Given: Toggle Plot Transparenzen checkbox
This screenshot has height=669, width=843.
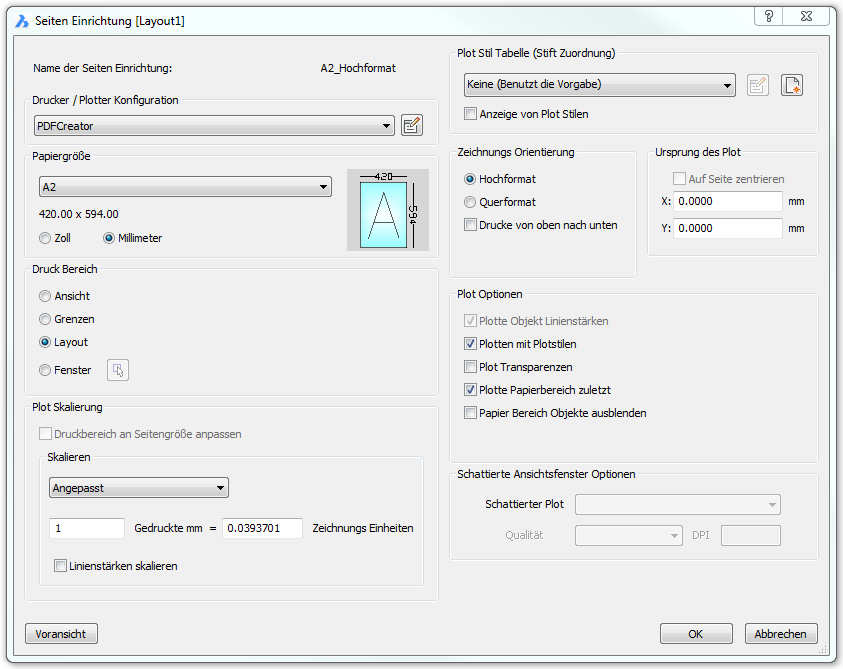Looking at the screenshot, I should (471, 367).
